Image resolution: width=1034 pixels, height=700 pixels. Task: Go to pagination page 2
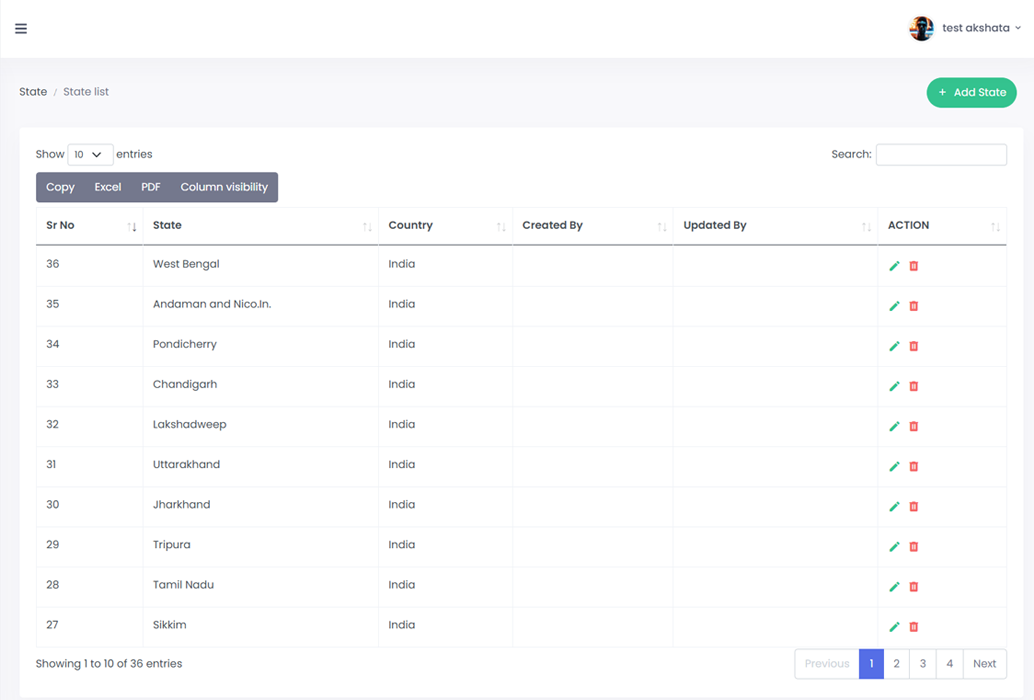coord(896,664)
